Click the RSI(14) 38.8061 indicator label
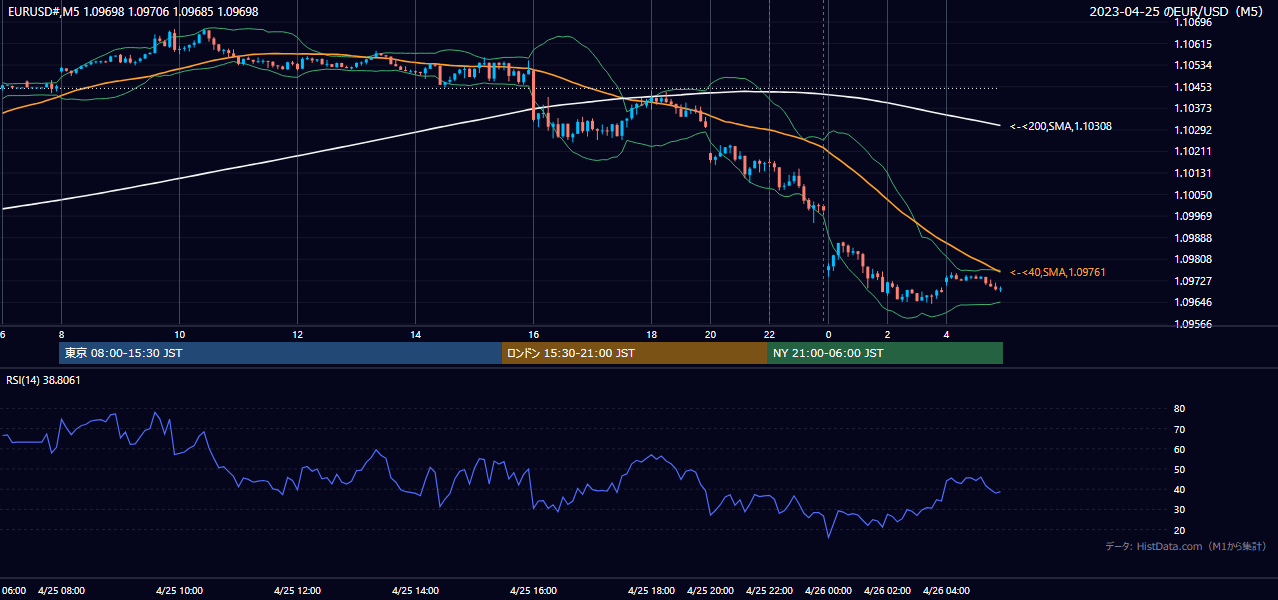 43,380
